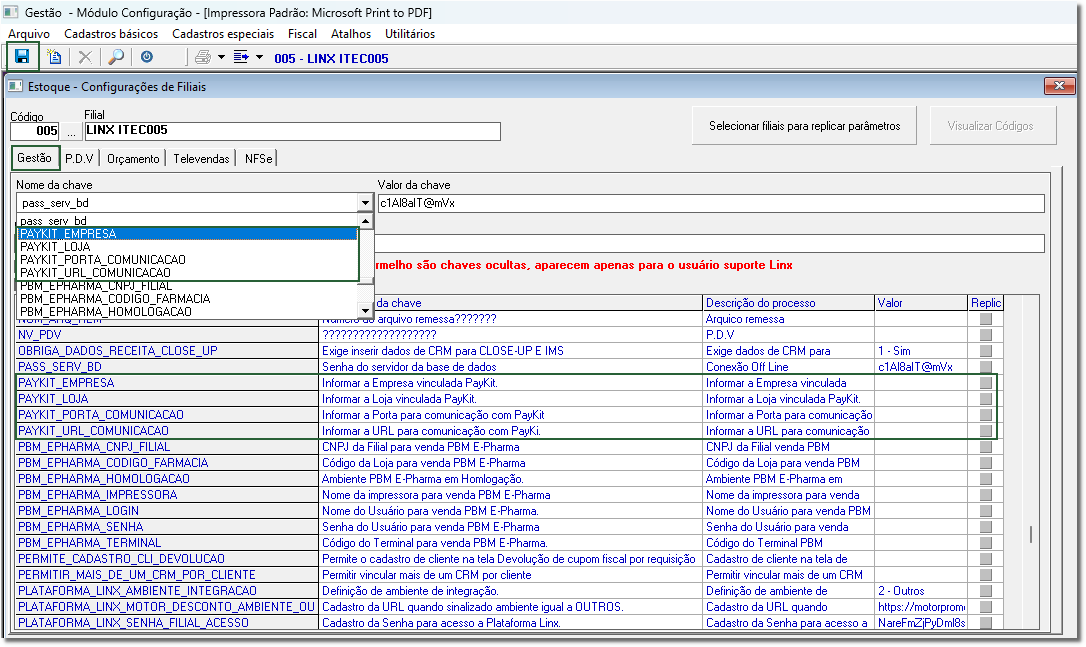Switch to the Televendas tab
The height and width of the screenshot is (647, 1086).
click(202, 159)
